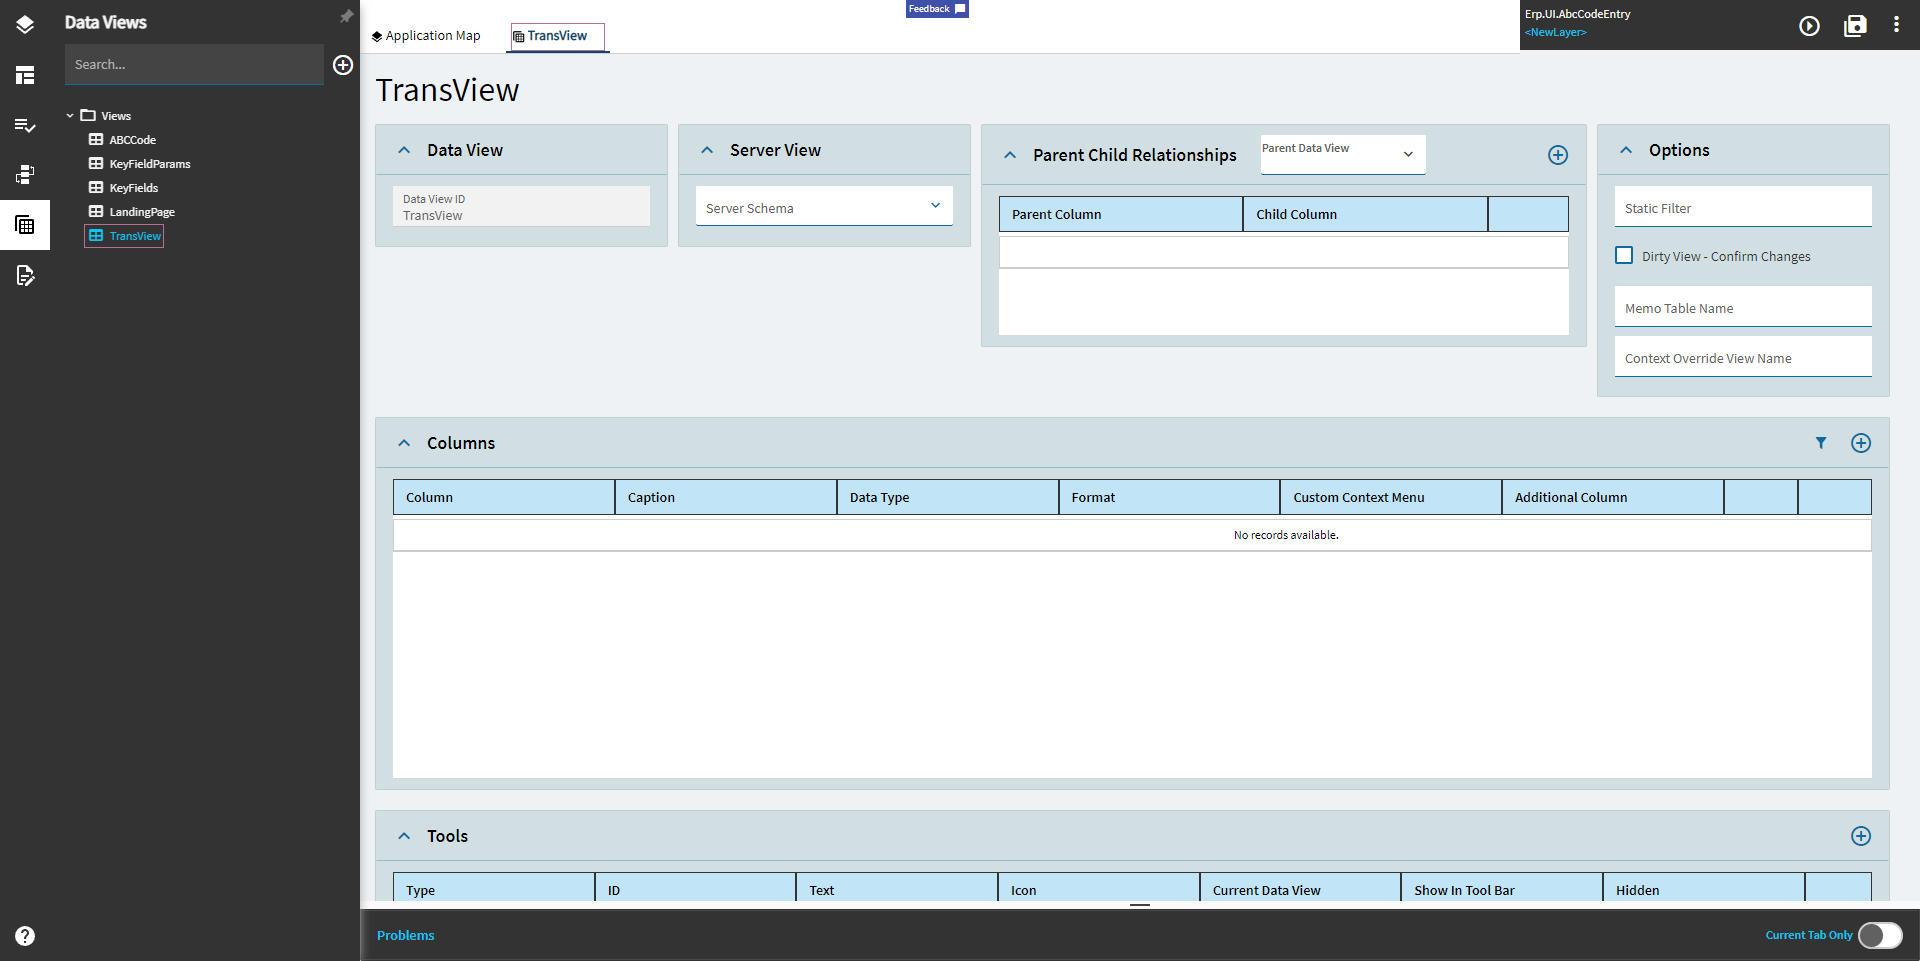
Task: Click the Search data views field
Action: point(194,64)
